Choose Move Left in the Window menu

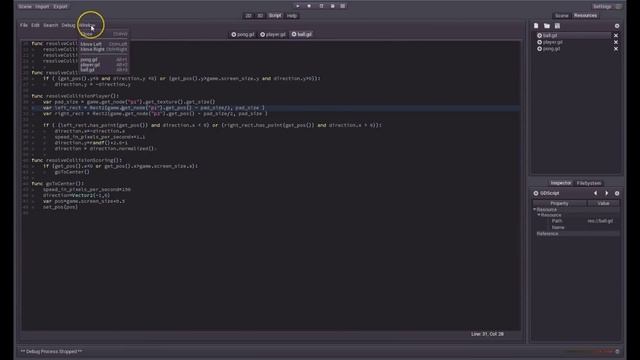click(104, 44)
